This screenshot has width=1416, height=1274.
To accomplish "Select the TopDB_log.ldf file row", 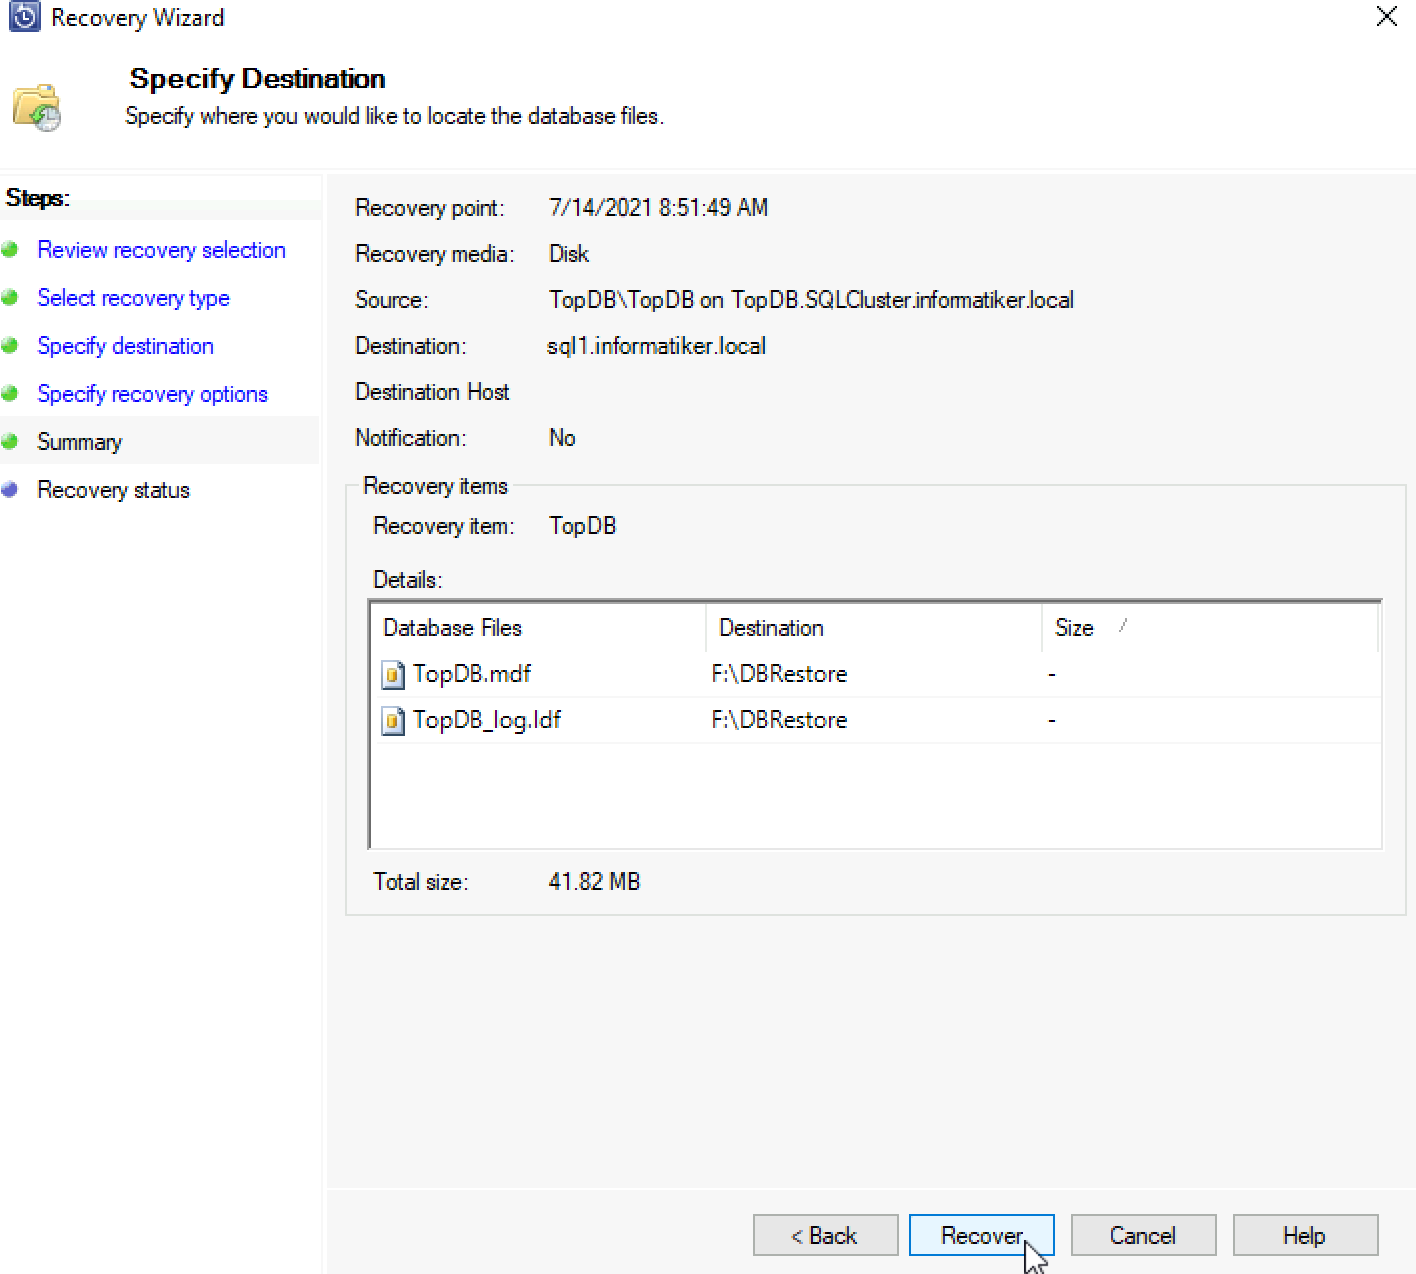I will pos(876,720).
